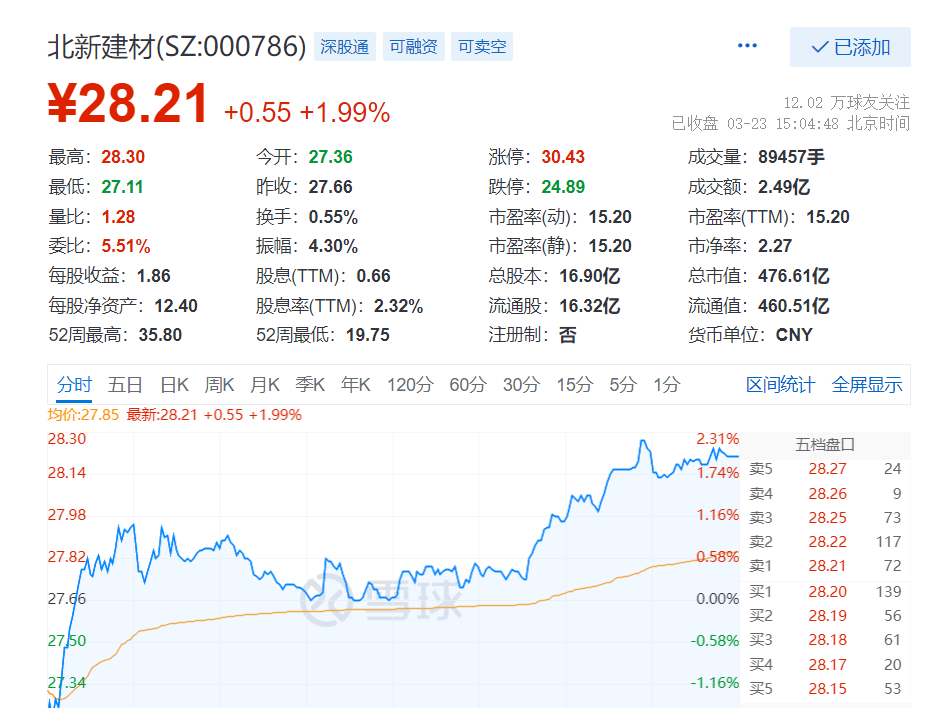925x708 pixels.
Task: Click the 股息率(TTM) value 2.32%
Action: pyautogui.click(x=398, y=306)
